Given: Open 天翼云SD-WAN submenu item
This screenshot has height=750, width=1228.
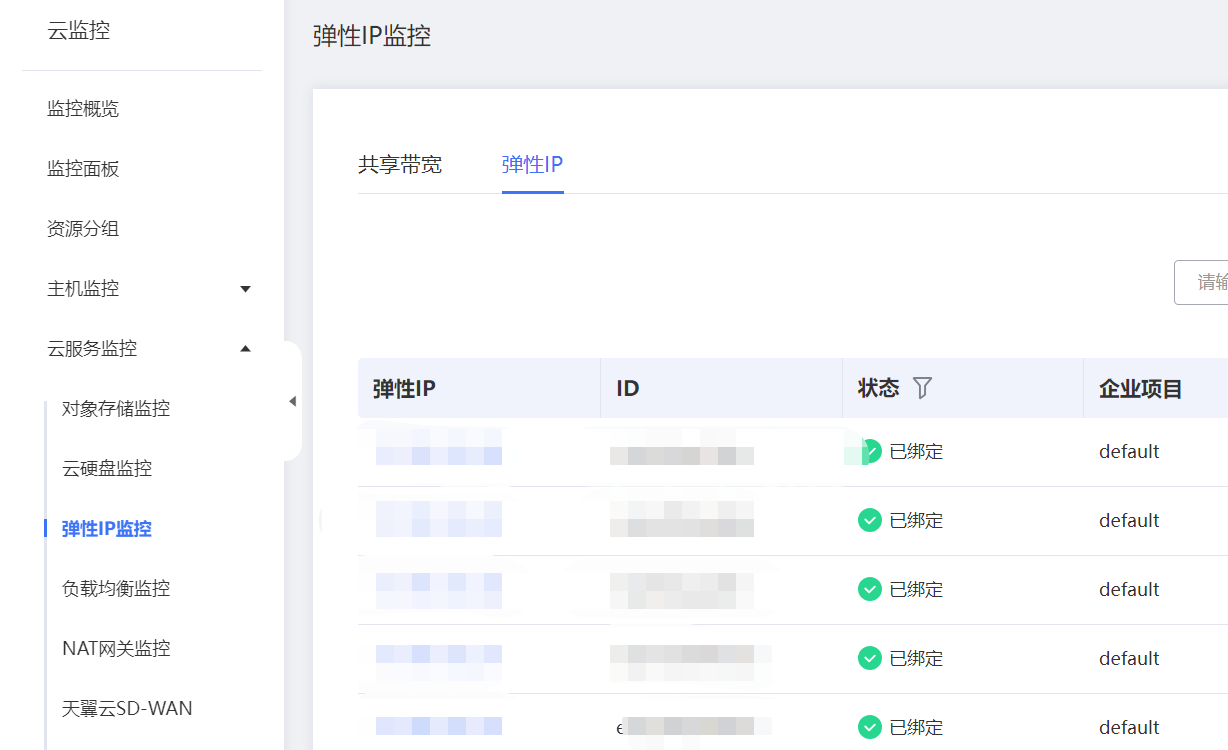Looking at the screenshot, I should (x=127, y=709).
